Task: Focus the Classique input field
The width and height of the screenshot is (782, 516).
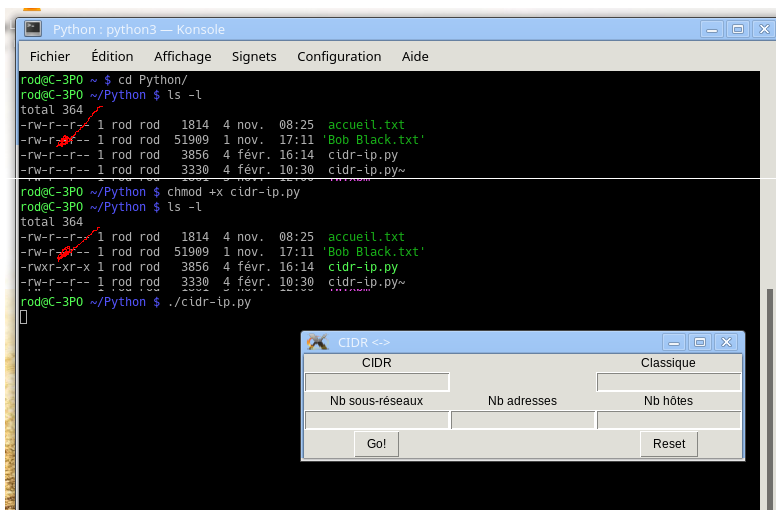Action: pos(668,382)
